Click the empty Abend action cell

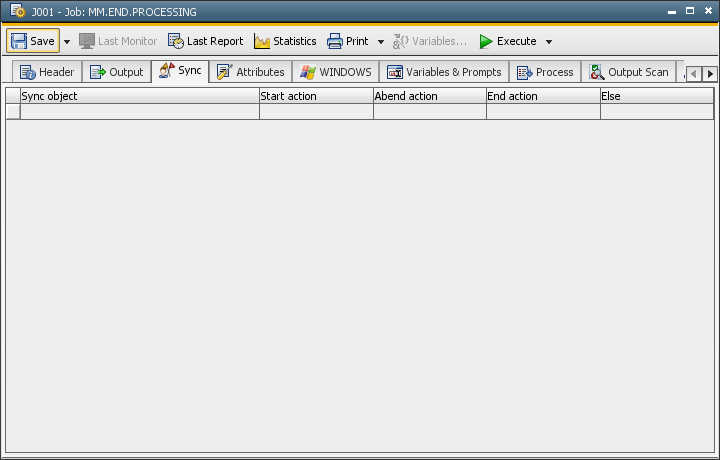[430, 112]
